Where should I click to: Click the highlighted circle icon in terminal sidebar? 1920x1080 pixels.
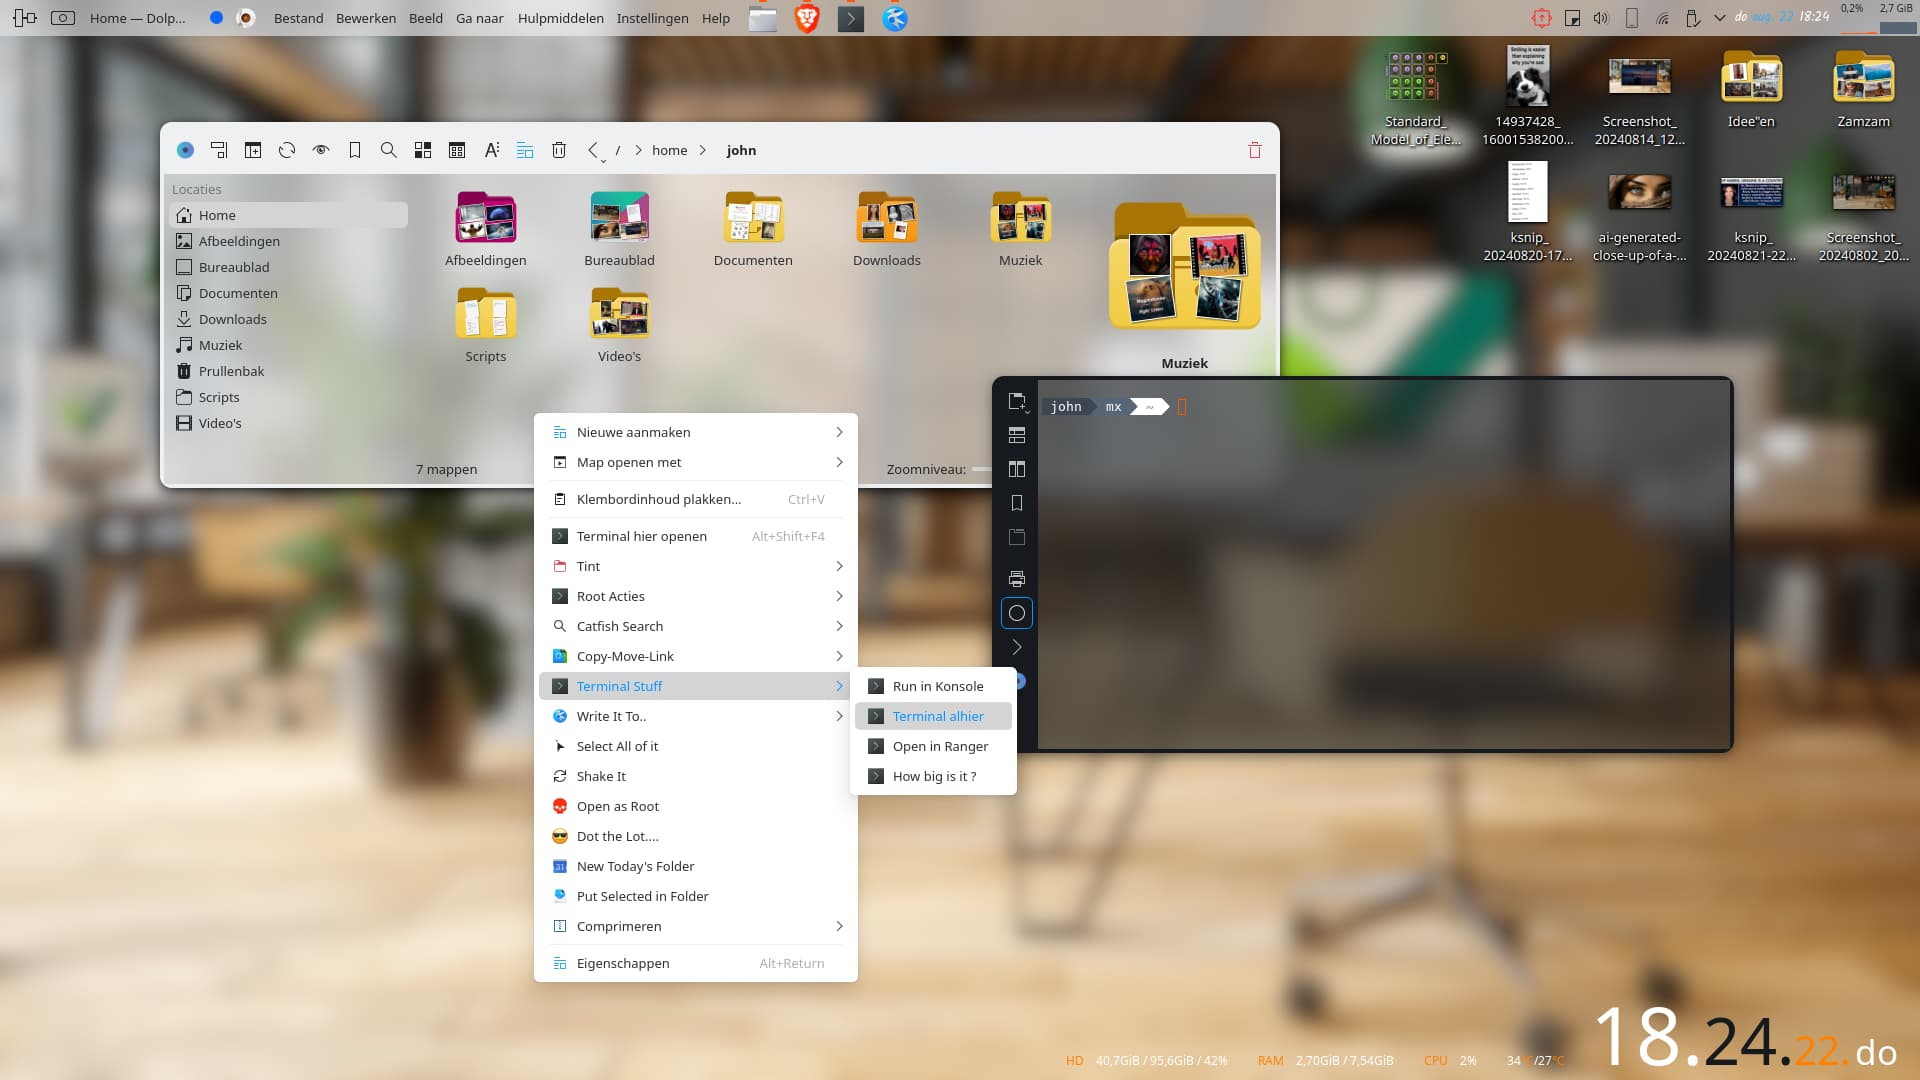point(1017,613)
